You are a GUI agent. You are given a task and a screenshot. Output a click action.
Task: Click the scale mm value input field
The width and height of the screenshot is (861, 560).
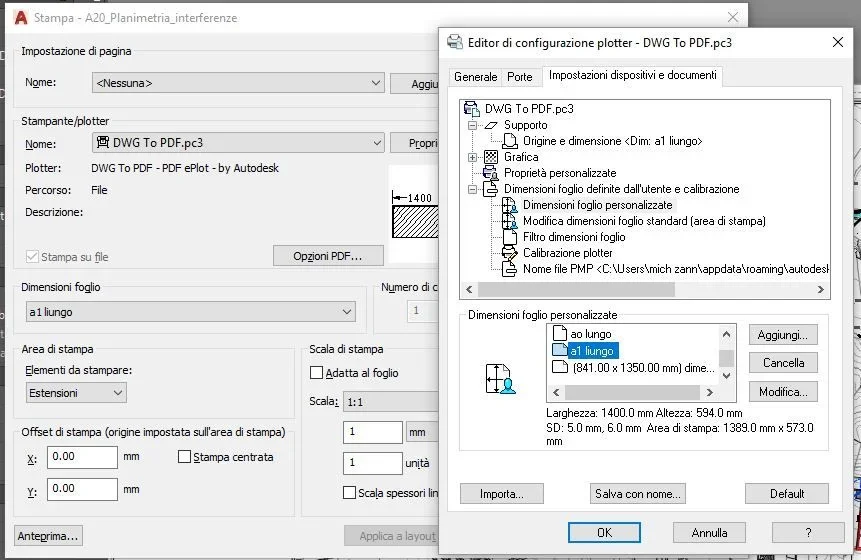pos(373,432)
